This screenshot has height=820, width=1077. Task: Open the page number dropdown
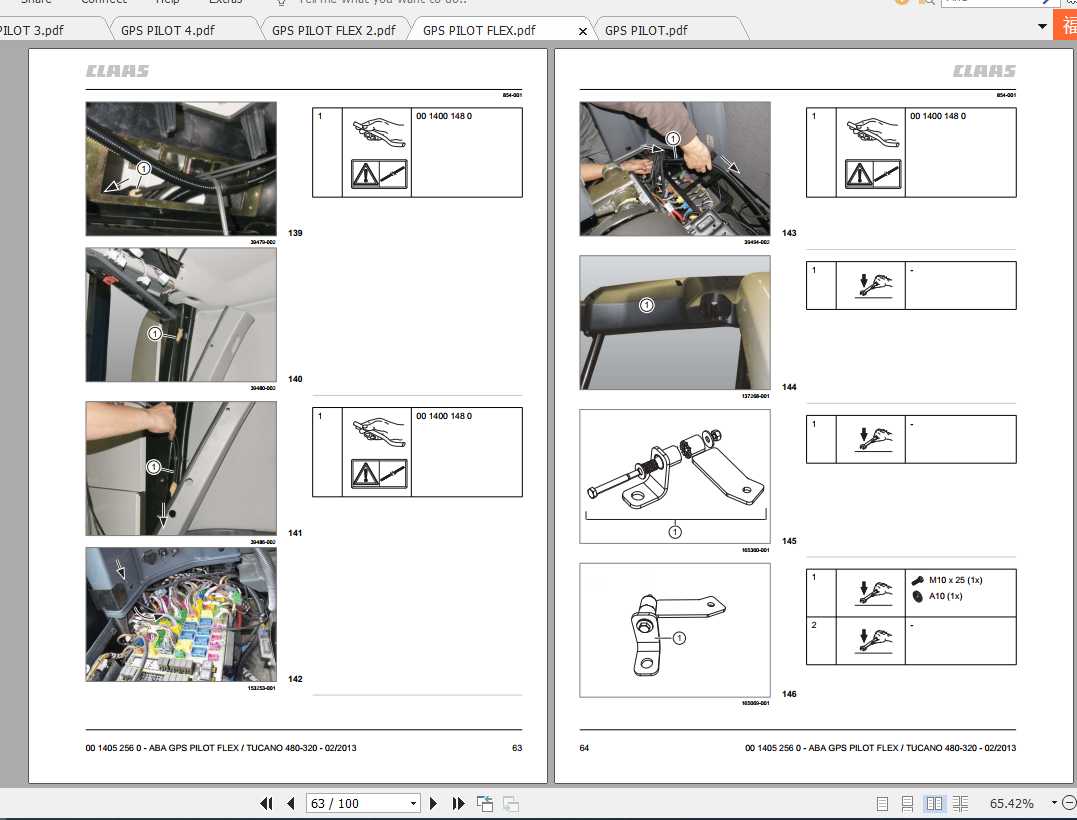click(x=413, y=803)
